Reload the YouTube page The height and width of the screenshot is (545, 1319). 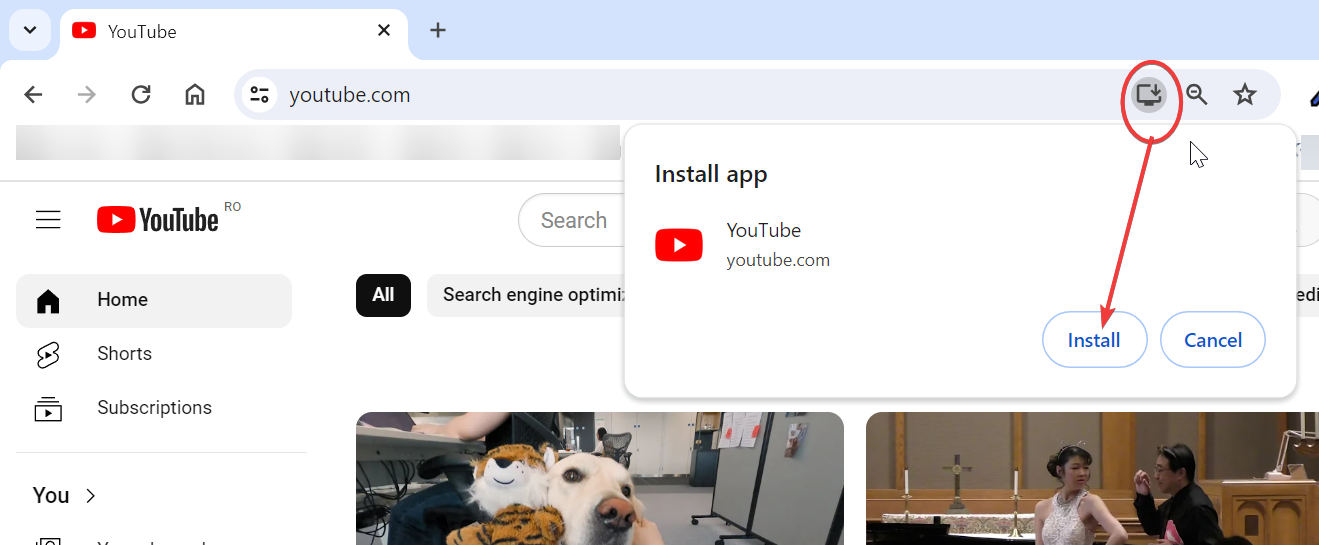(141, 95)
